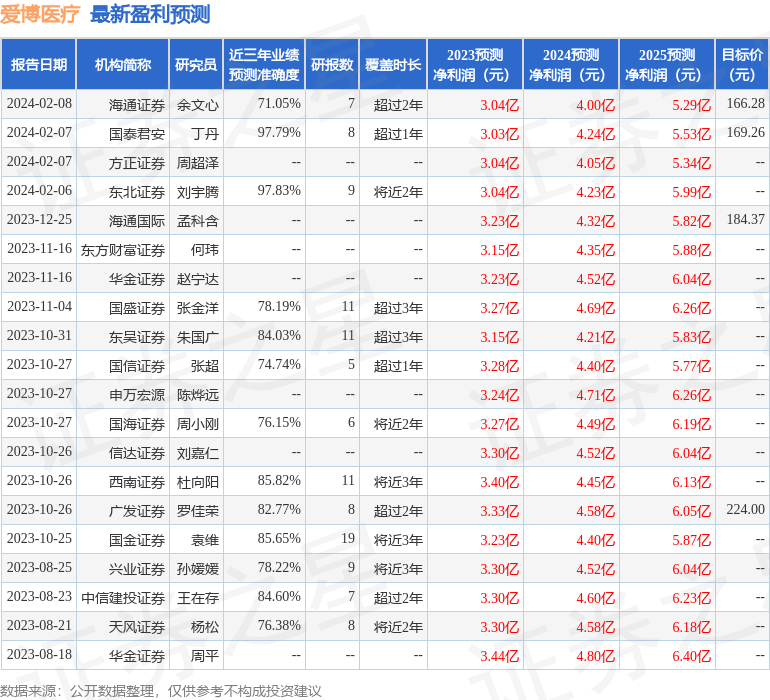Click researcher 赵宁达

(x=197, y=279)
